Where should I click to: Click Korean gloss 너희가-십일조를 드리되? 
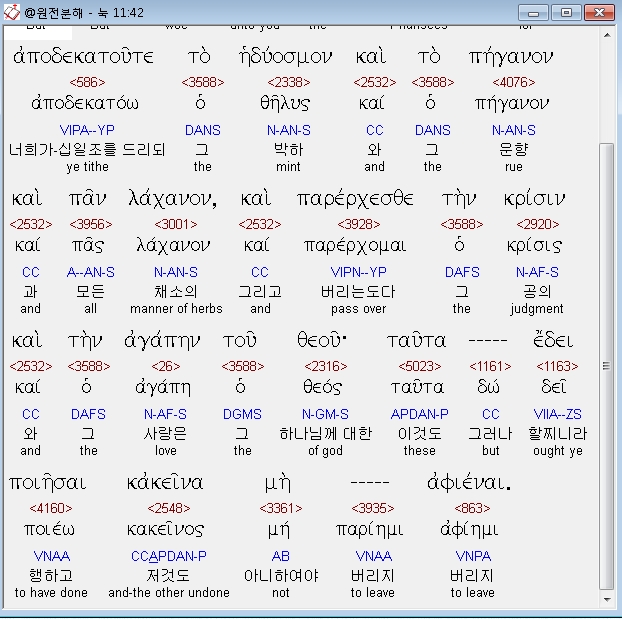click(x=87, y=150)
